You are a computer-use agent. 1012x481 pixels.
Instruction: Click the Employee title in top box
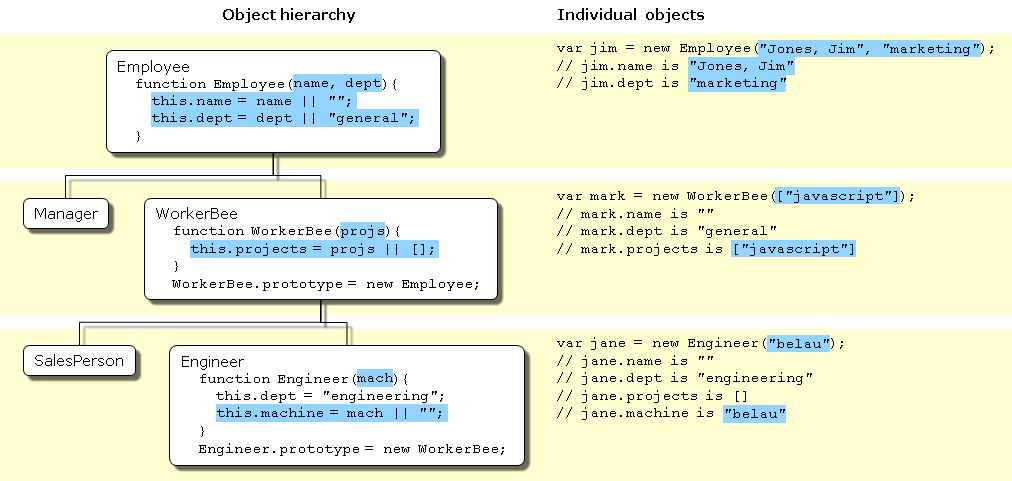click(153, 67)
